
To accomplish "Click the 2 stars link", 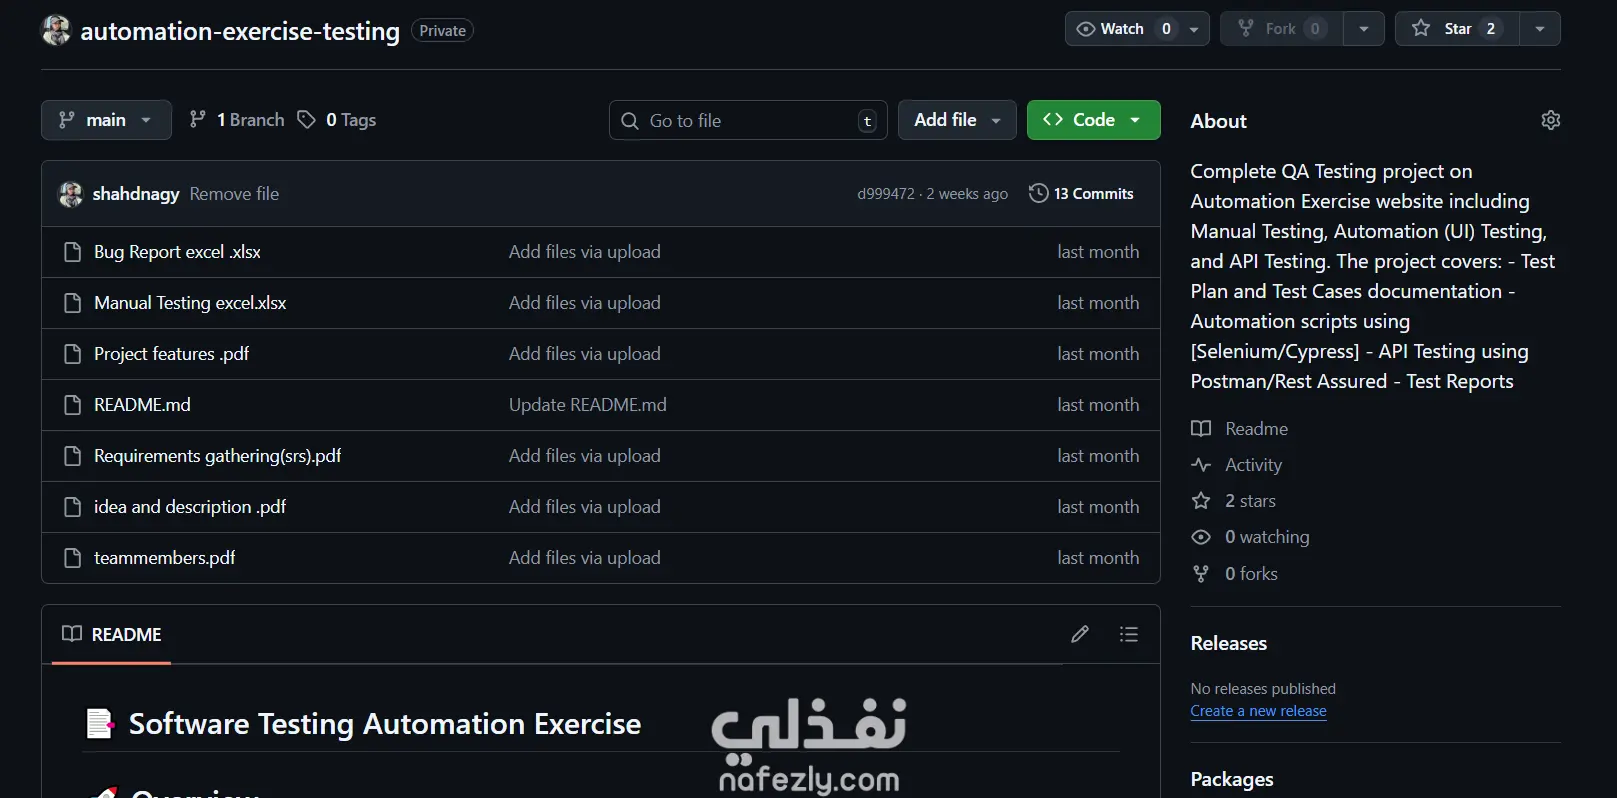I will pos(1250,501).
